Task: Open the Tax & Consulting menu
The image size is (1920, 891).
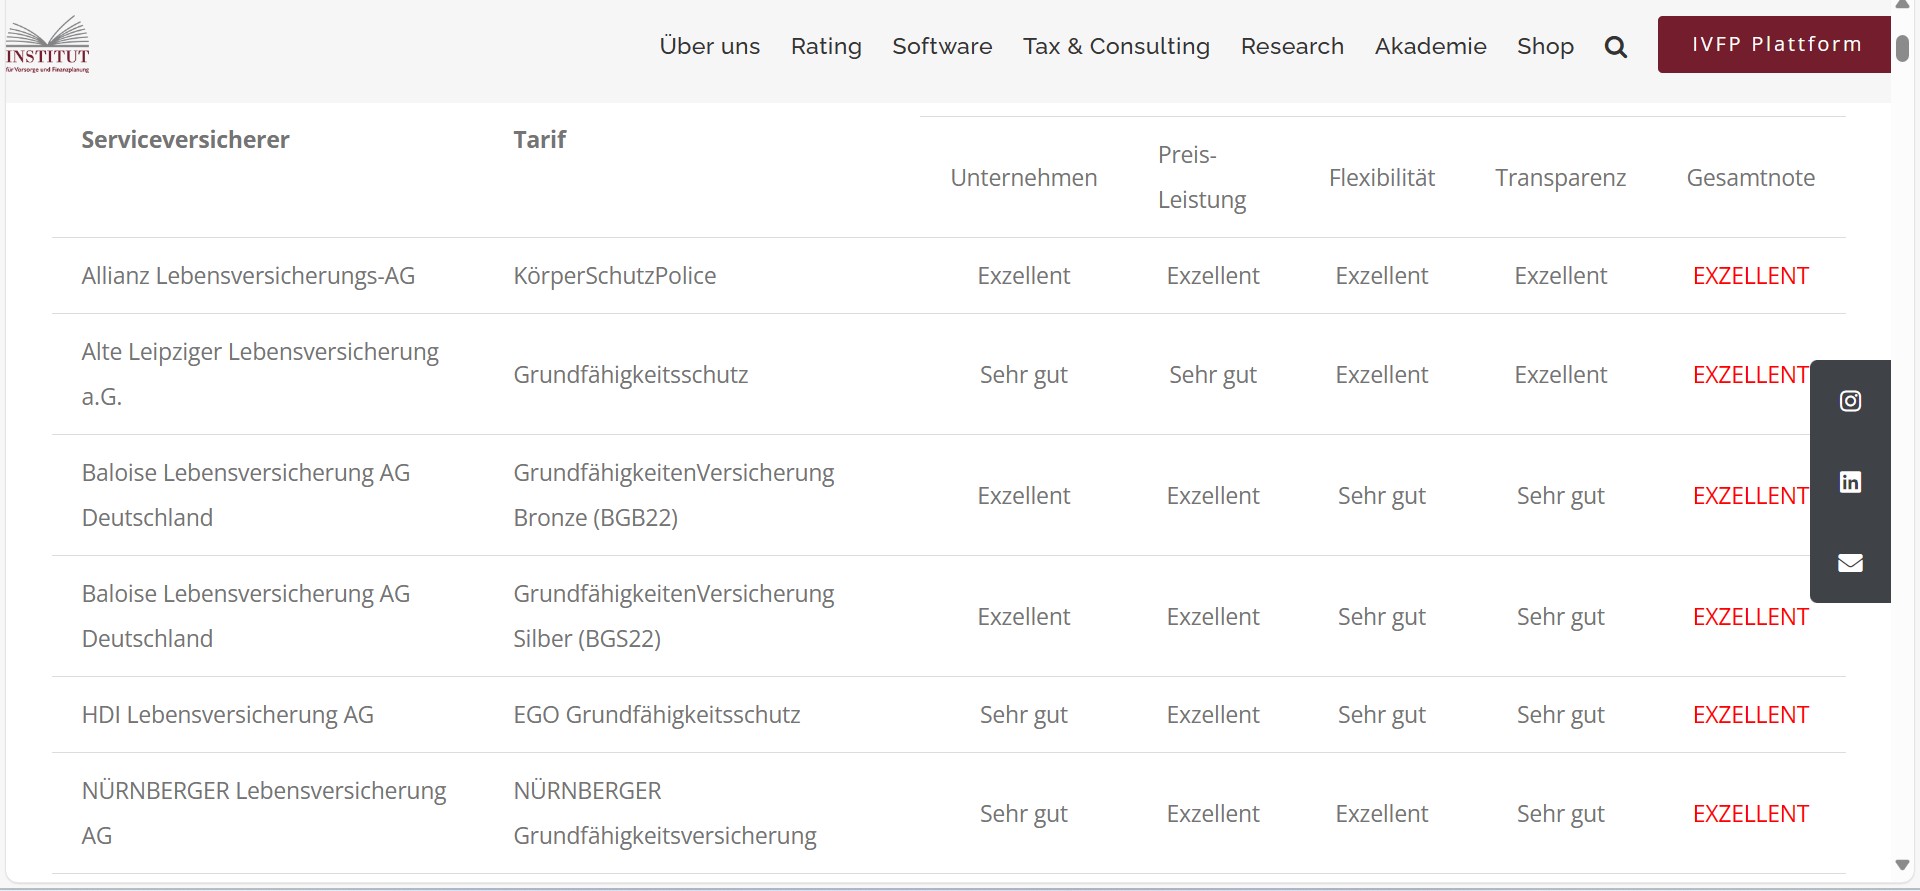Action: (1116, 46)
